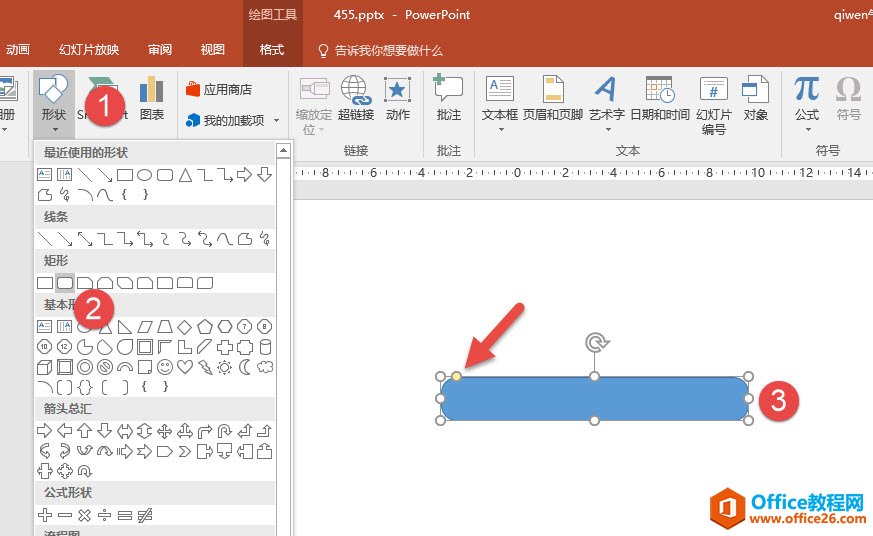Viewport: 873px width, 536px height.
Task: Choose the right triangle in basic shapes
Action: (125, 327)
